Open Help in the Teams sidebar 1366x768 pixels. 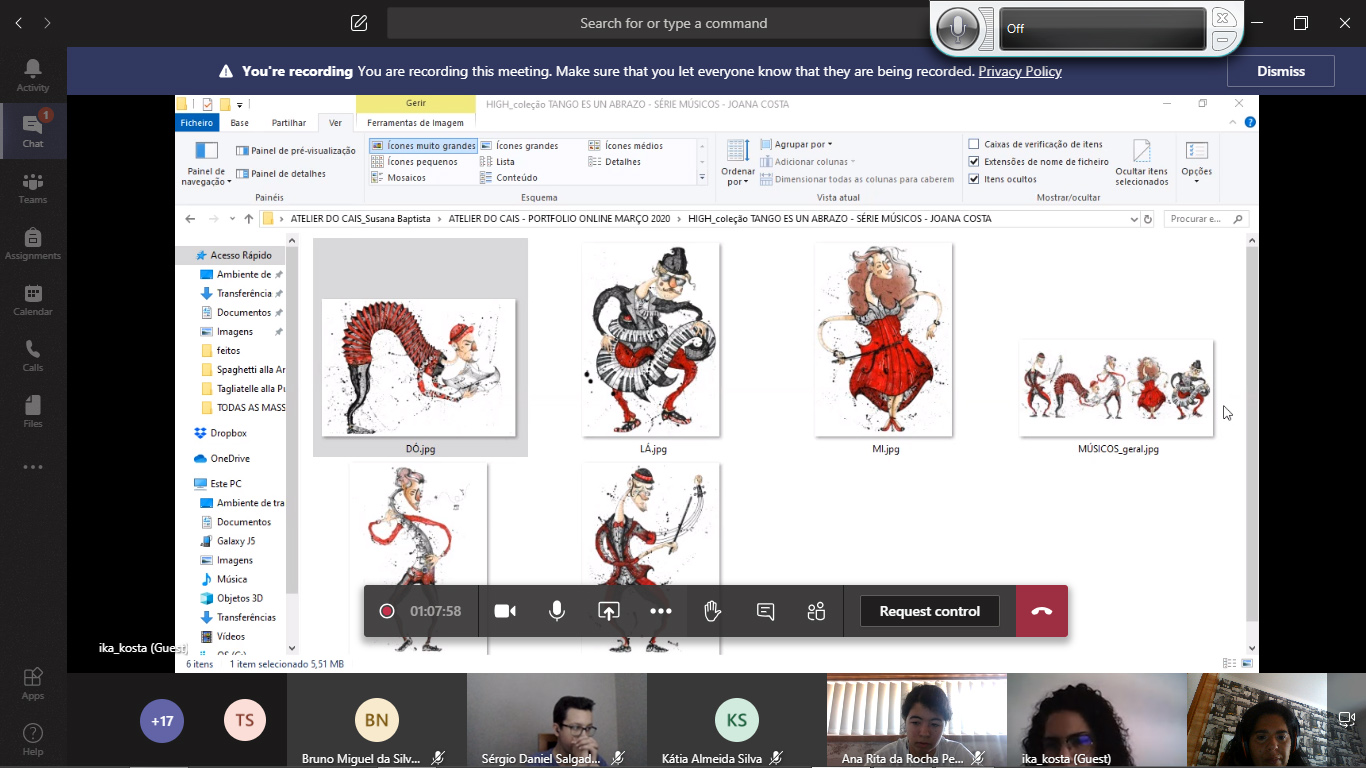click(33, 739)
